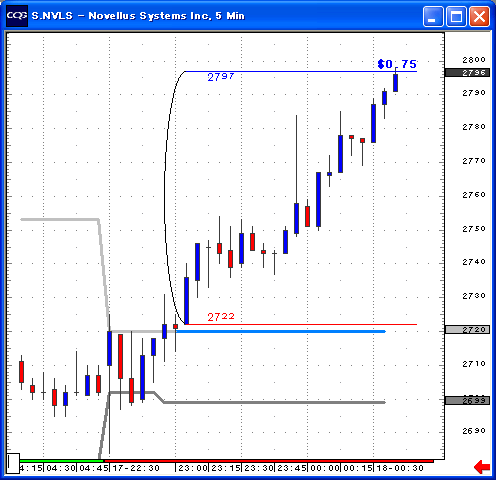Select the 2720 price marker on scale

click(x=467, y=330)
